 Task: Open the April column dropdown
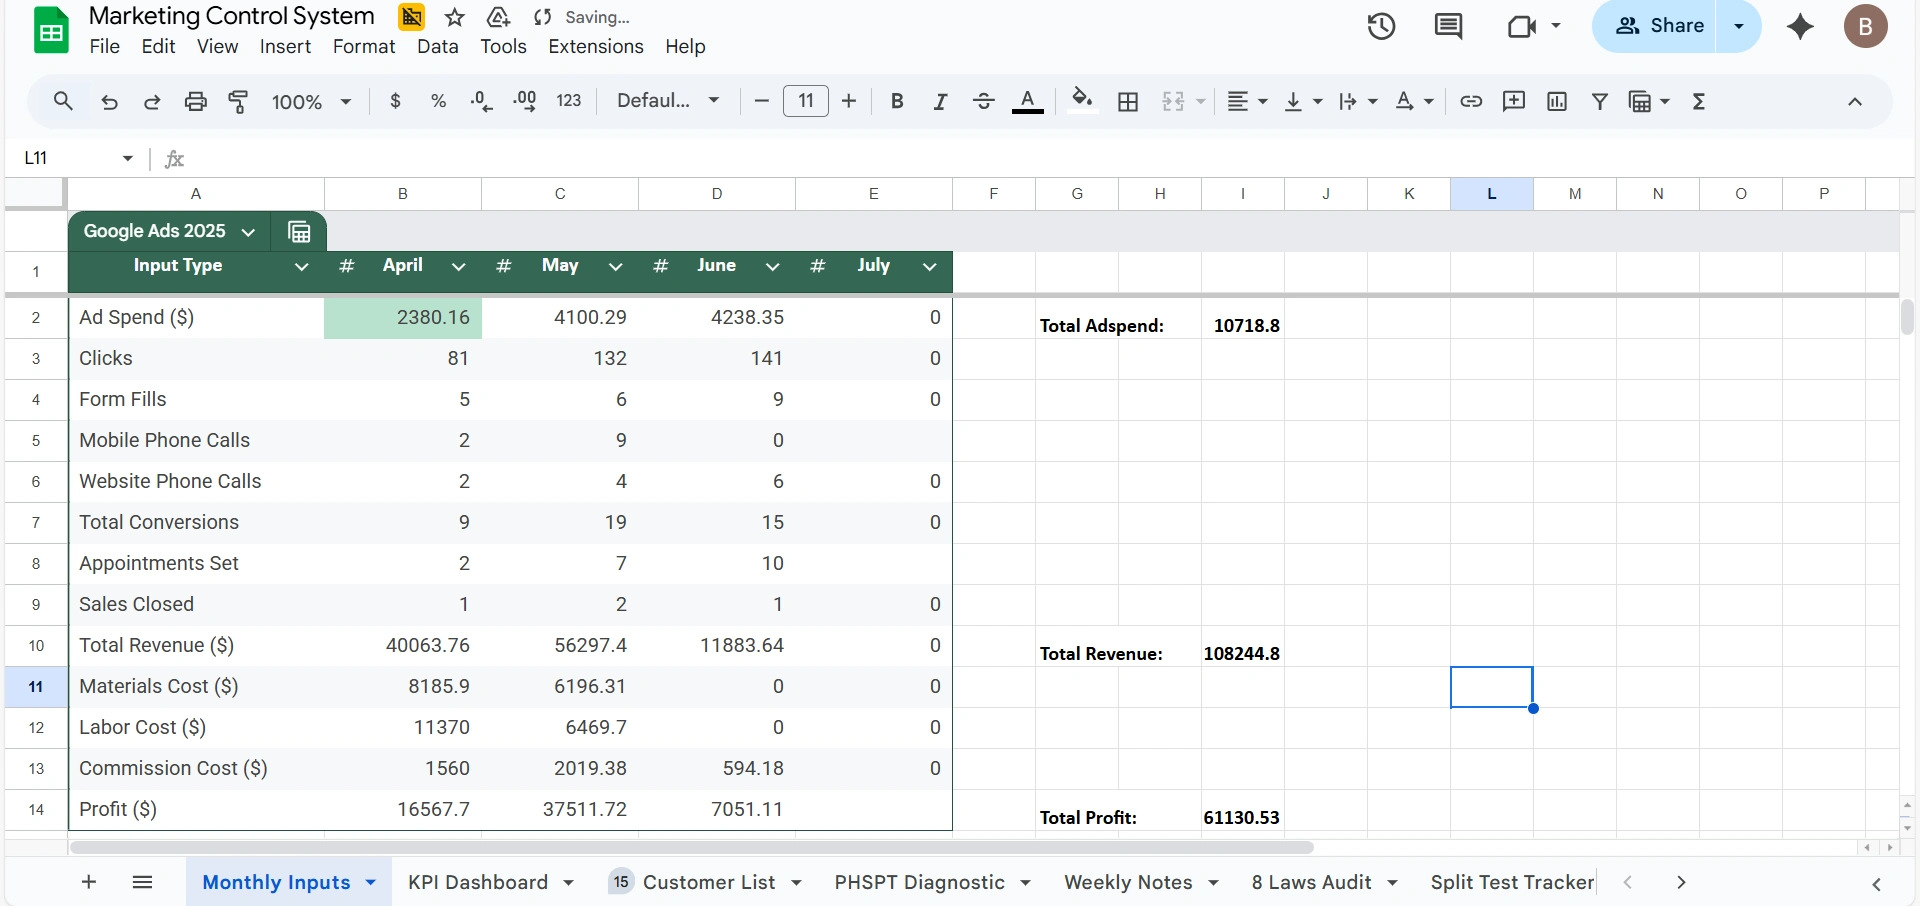click(x=458, y=266)
